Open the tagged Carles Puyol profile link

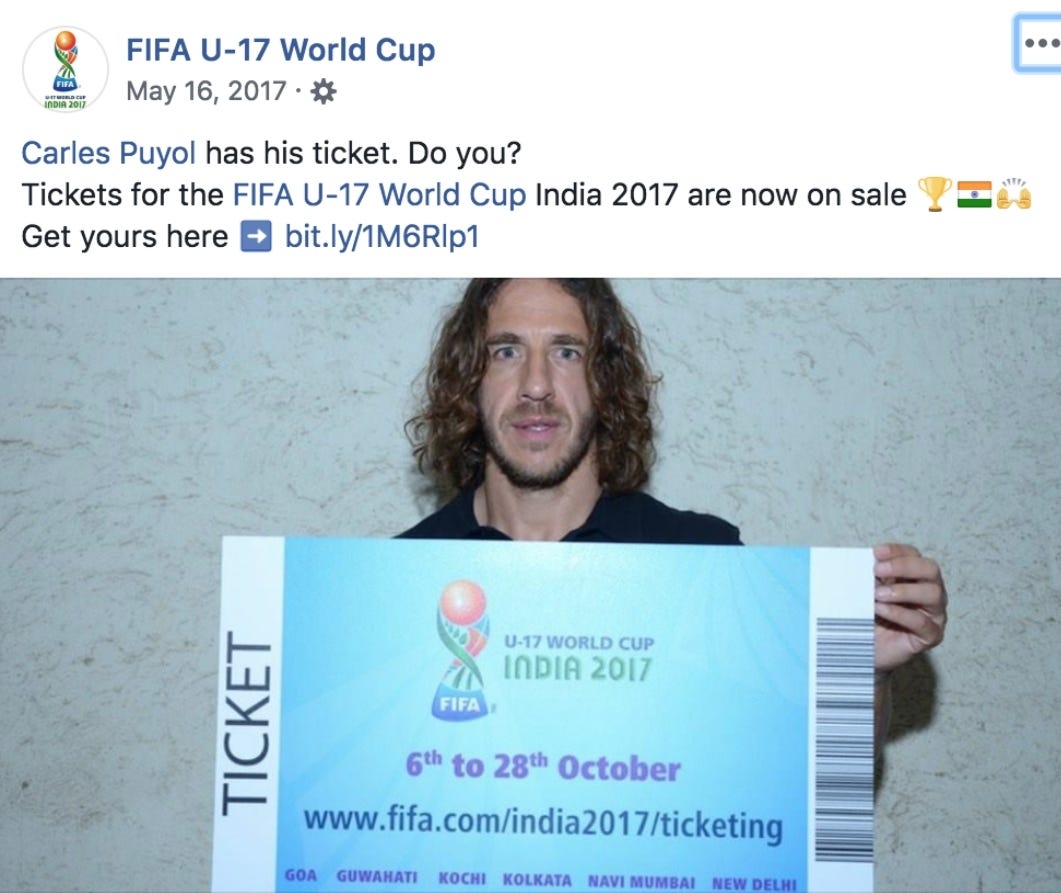click(109, 154)
